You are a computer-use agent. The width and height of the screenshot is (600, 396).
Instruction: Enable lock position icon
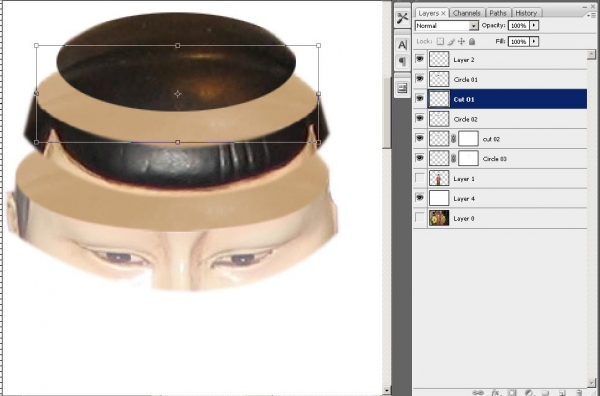(461, 41)
